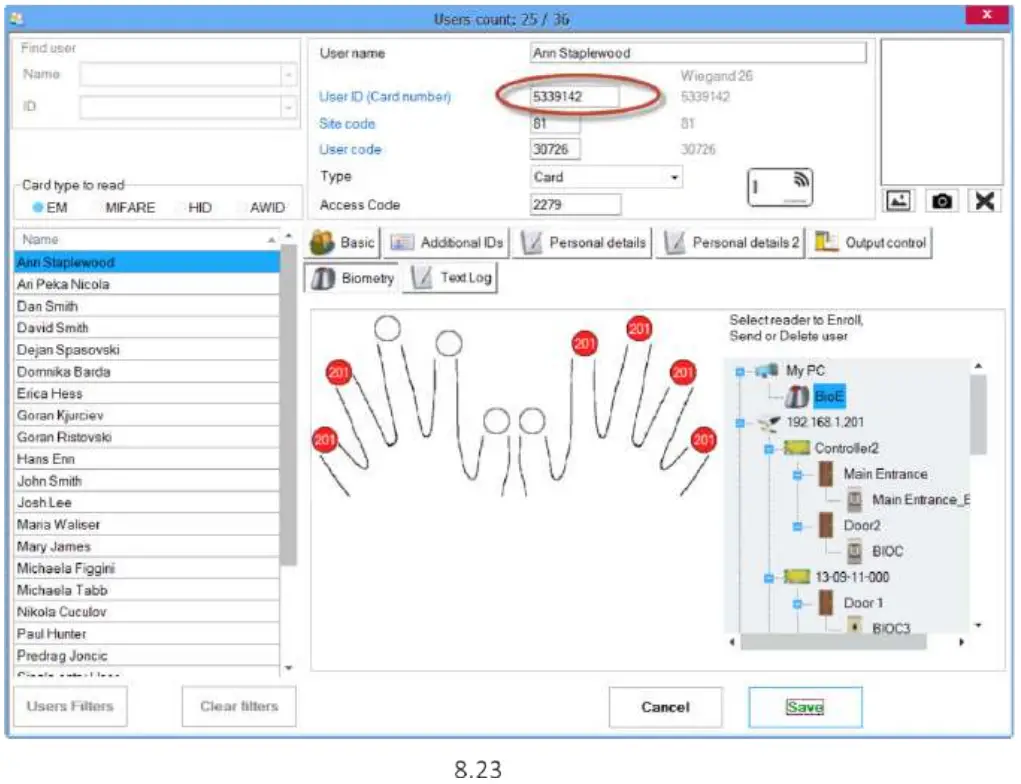This screenshot has height=784, width=1021.
Task: Switch to the Additional IDs tab
Action: (448, 243)
